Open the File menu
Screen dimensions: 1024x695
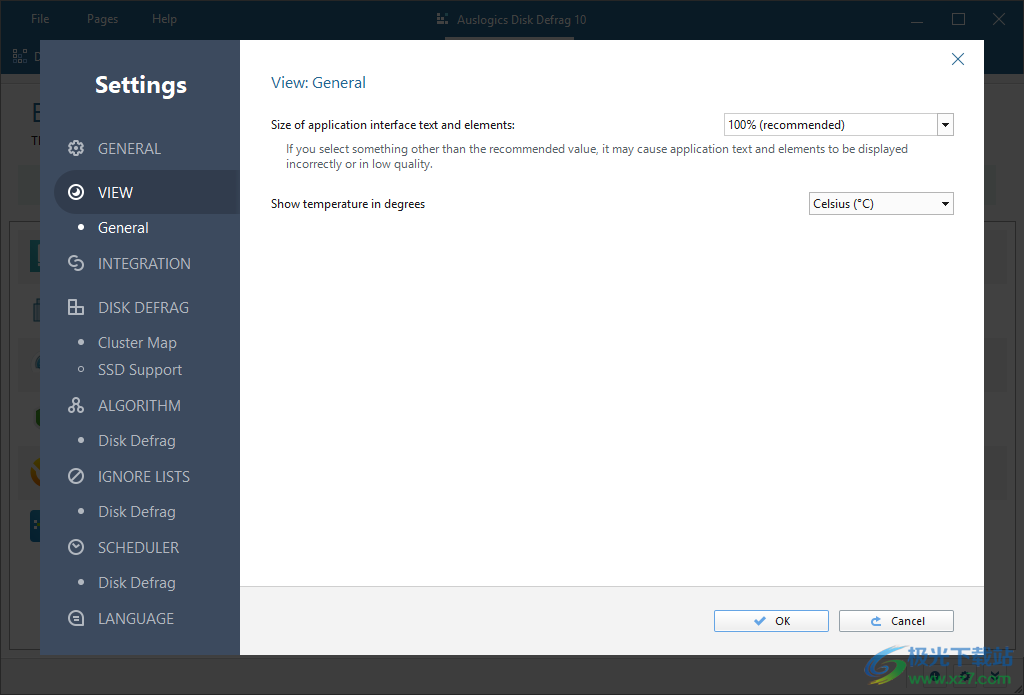pos(40,19)
